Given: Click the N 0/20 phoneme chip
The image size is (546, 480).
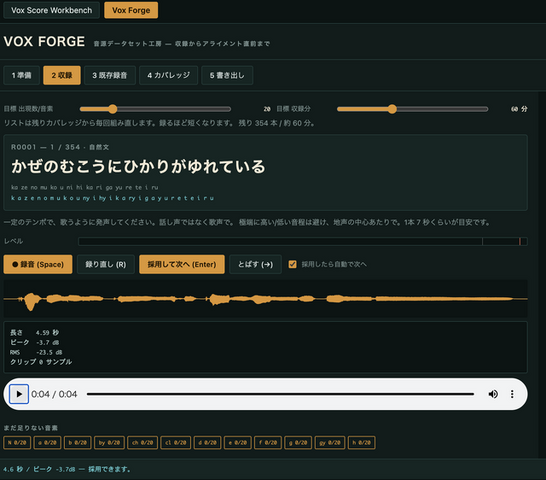Looking at the screenshot, I should click(17, 443).
